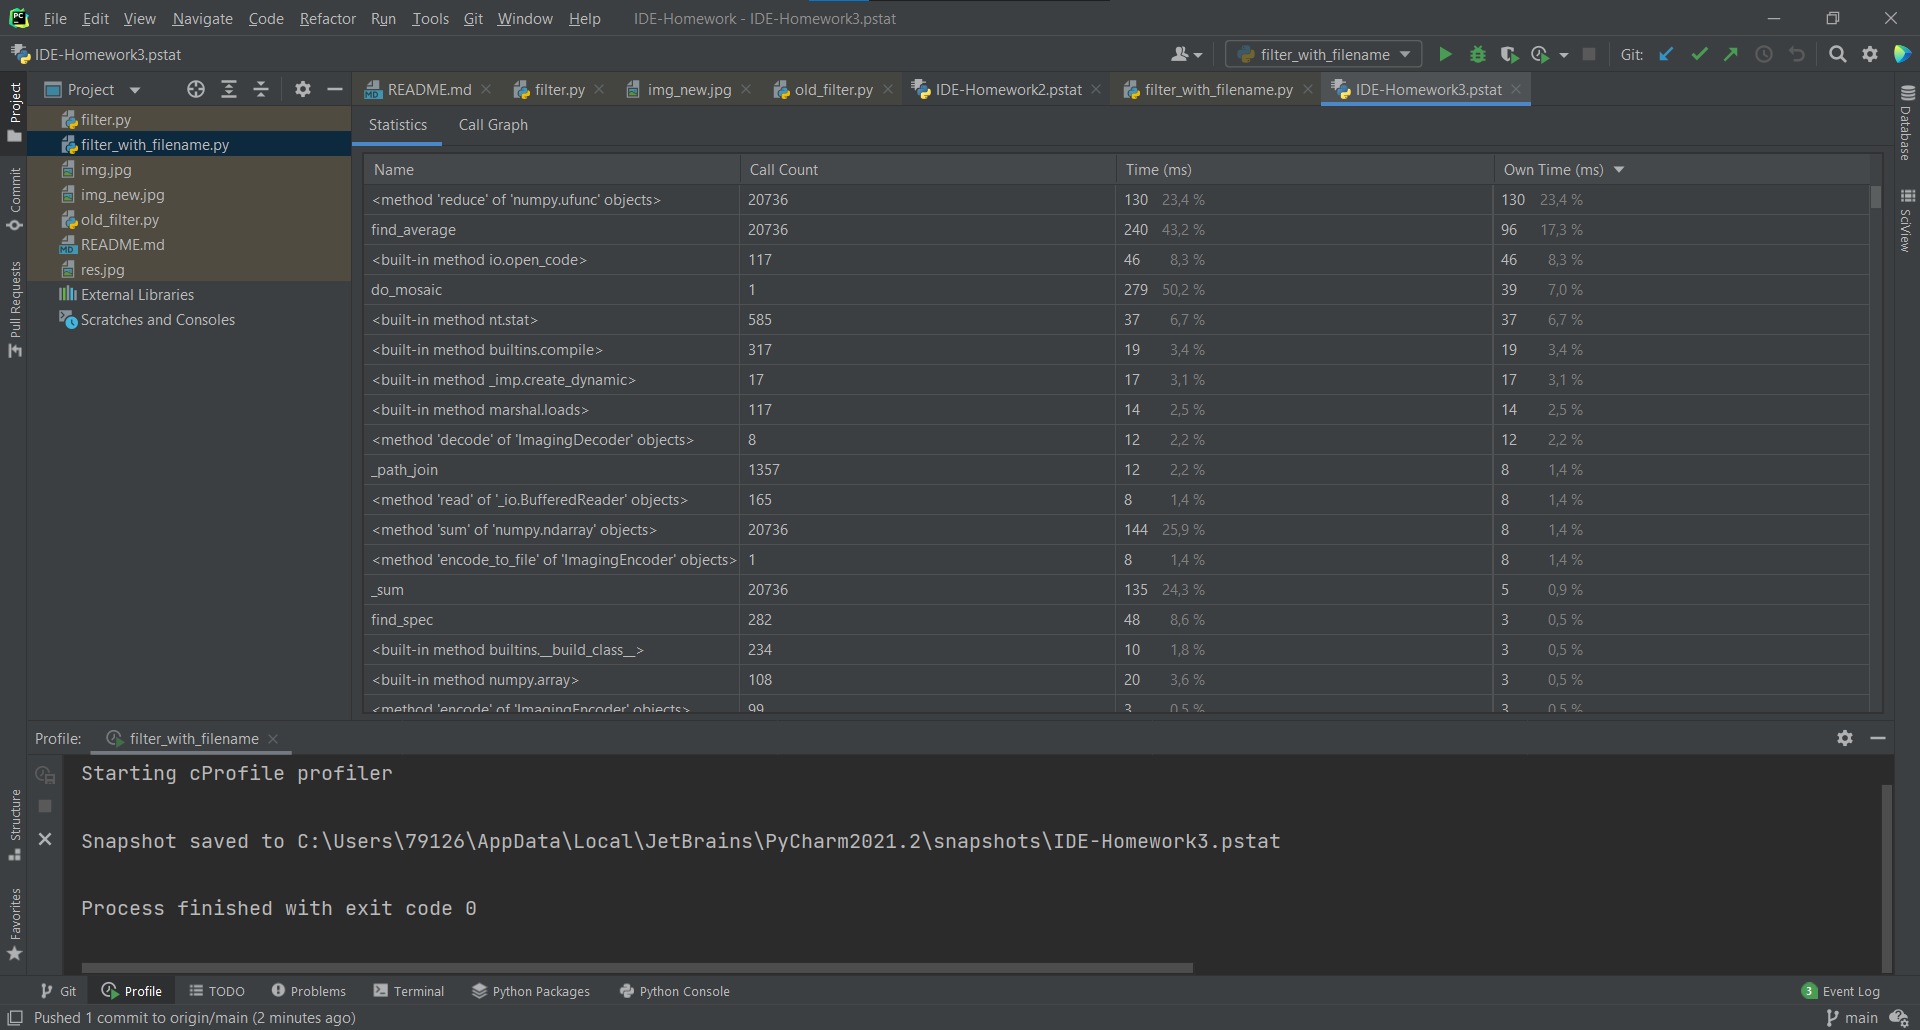Open the Python Packages tool window
Viewport: 1920px width, 1030px height.
click(x=531, y=992)
